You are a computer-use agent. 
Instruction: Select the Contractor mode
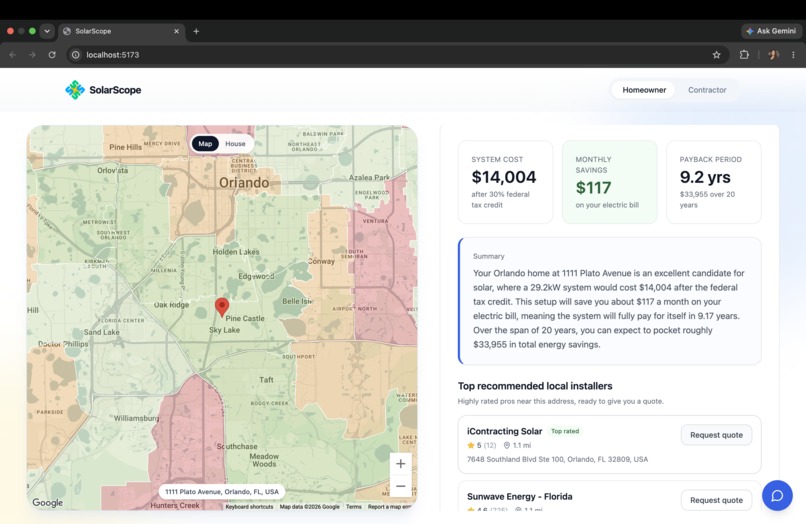click(x=707, y=90)
